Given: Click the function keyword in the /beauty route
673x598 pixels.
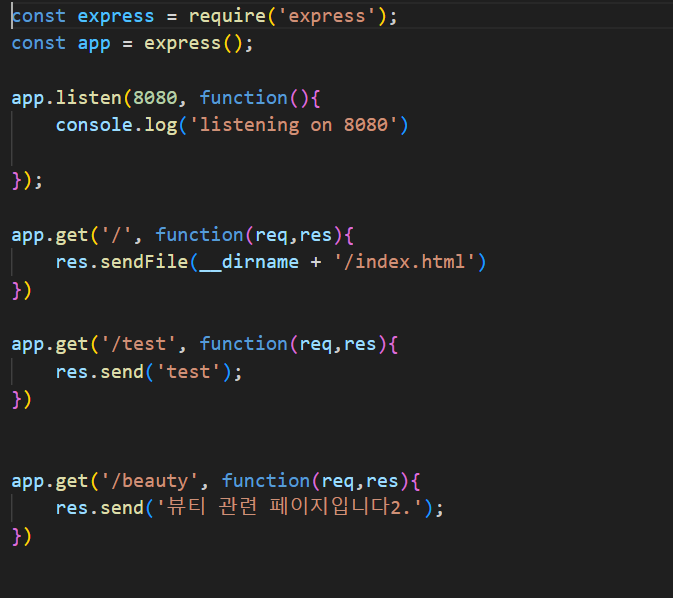Looking at the screenshot, I should pos(266,481).
